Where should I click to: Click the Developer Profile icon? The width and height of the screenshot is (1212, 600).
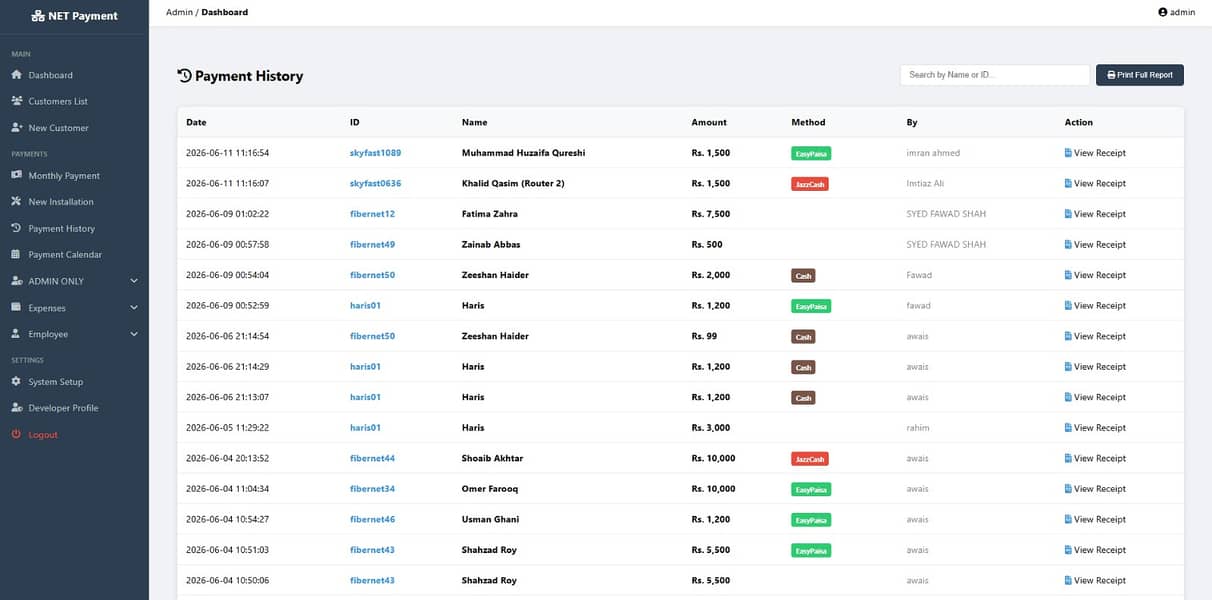click(17, 408)
